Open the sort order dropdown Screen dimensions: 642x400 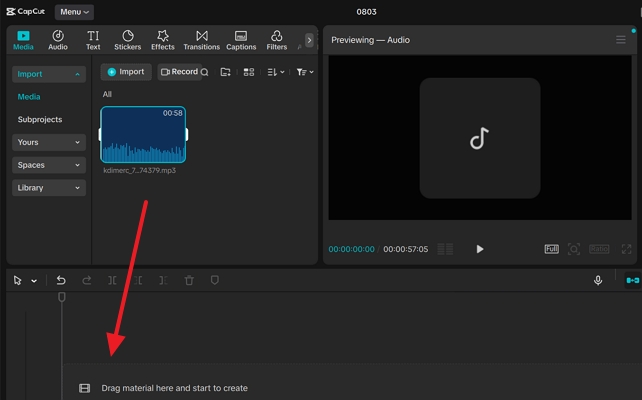[x=276, y=72]
